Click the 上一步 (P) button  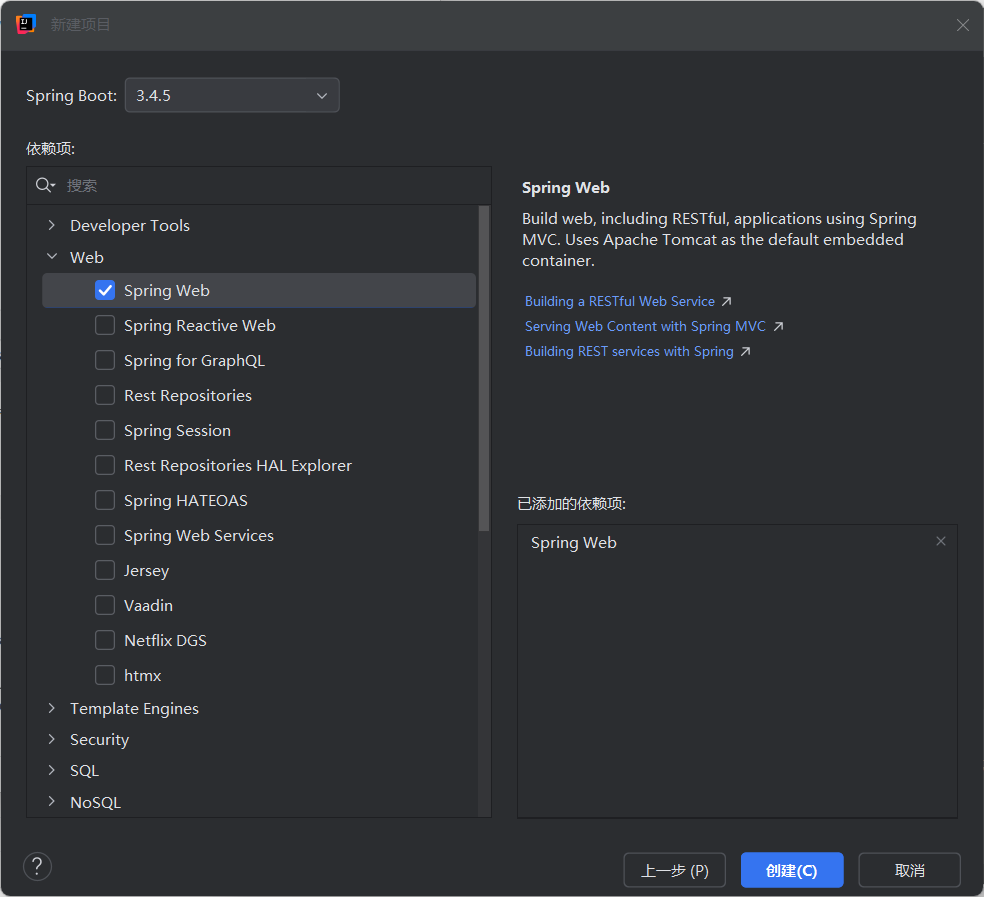[675, 870]
